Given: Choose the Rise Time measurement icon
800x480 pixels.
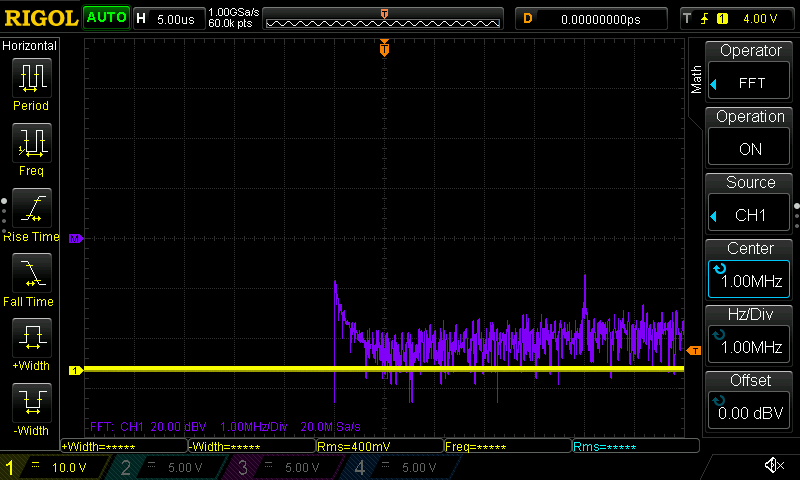Looking at the screenshot, I should point(31,208).
